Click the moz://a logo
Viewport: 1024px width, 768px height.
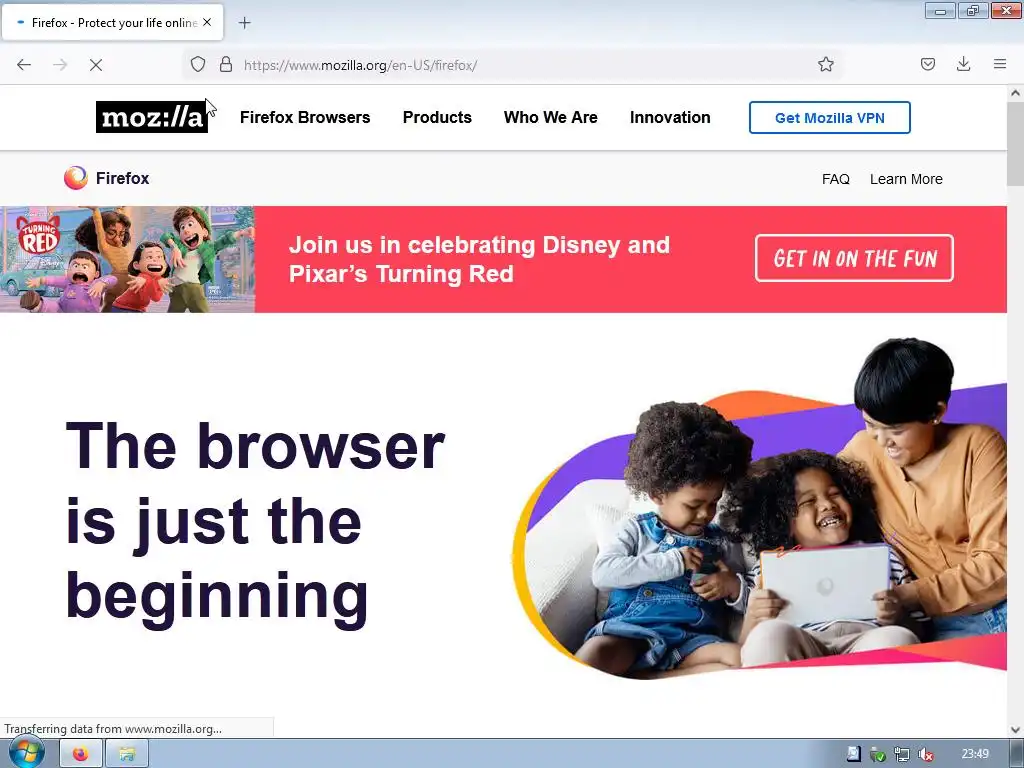(x=152, y=117)
